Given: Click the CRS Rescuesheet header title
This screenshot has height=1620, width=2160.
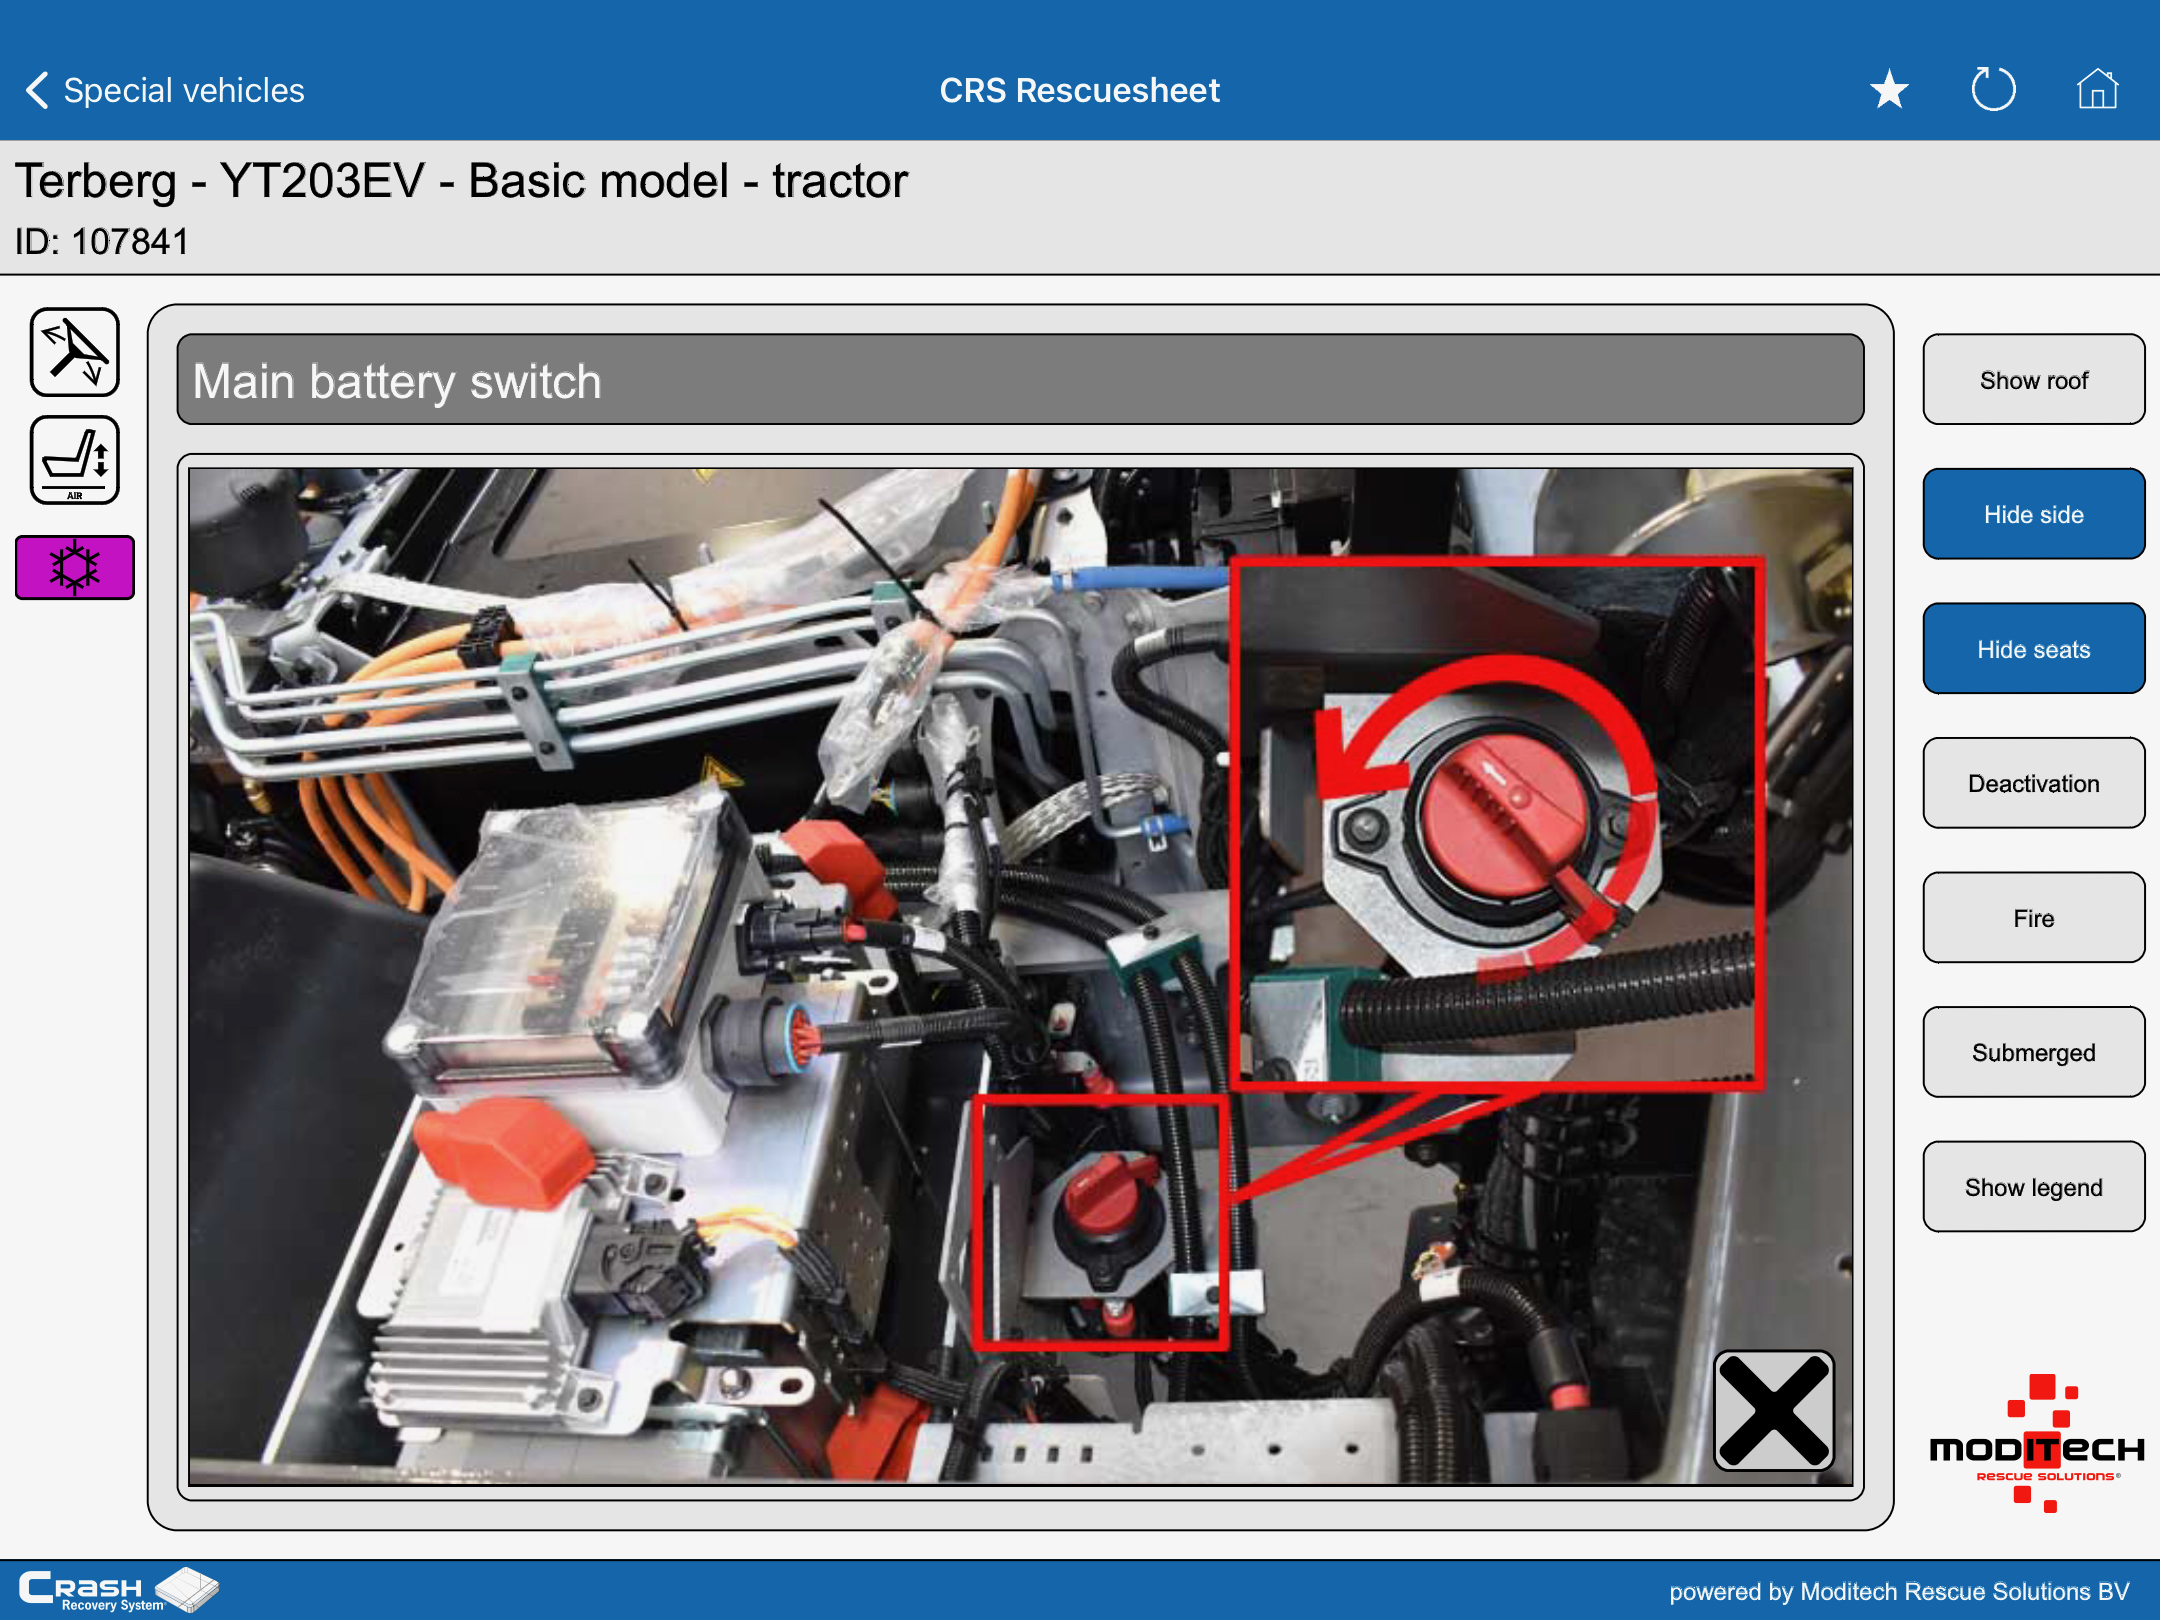Looking at the screenshot, I should coord(1079,90).
